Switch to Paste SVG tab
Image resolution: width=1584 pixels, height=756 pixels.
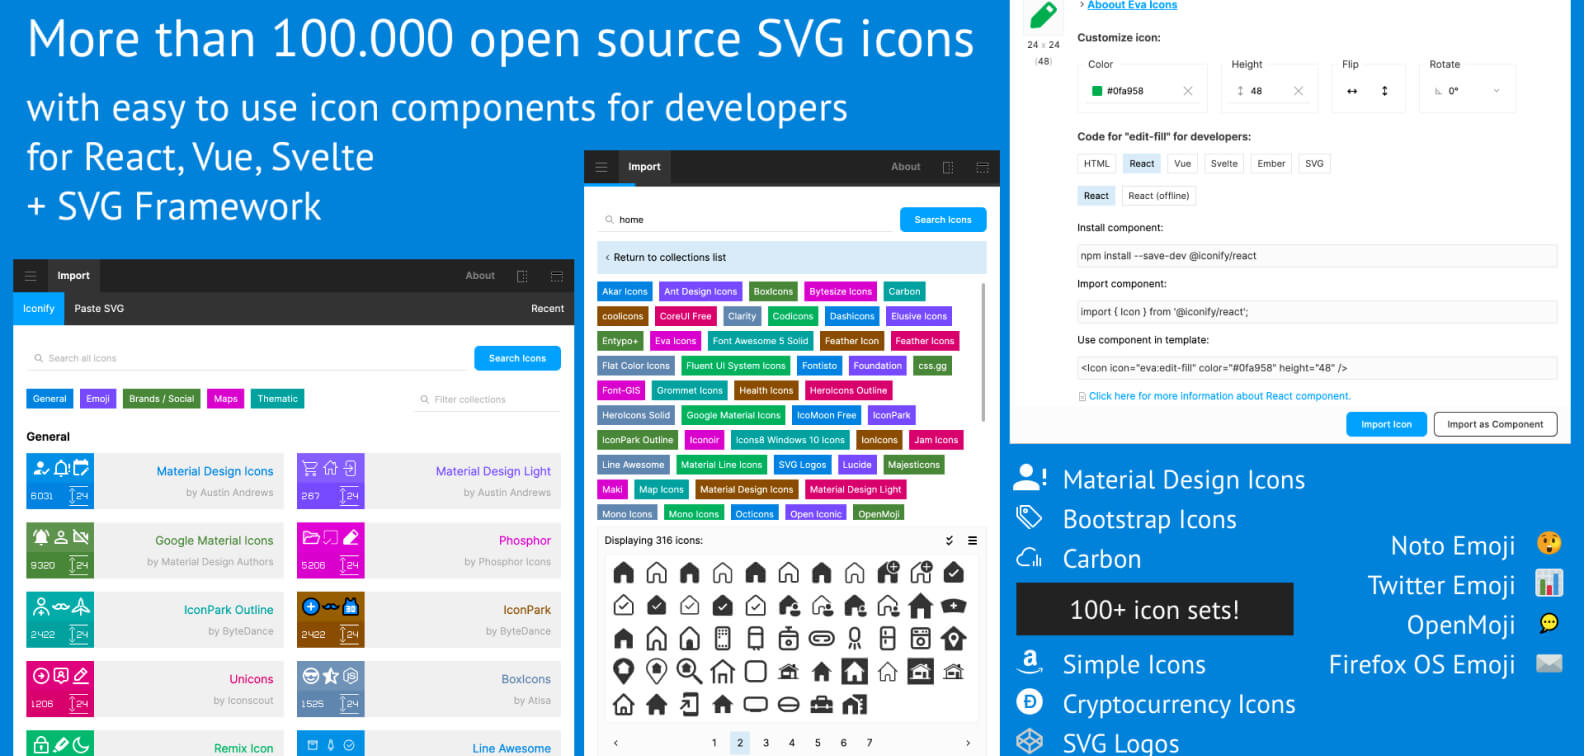point(99,309)
